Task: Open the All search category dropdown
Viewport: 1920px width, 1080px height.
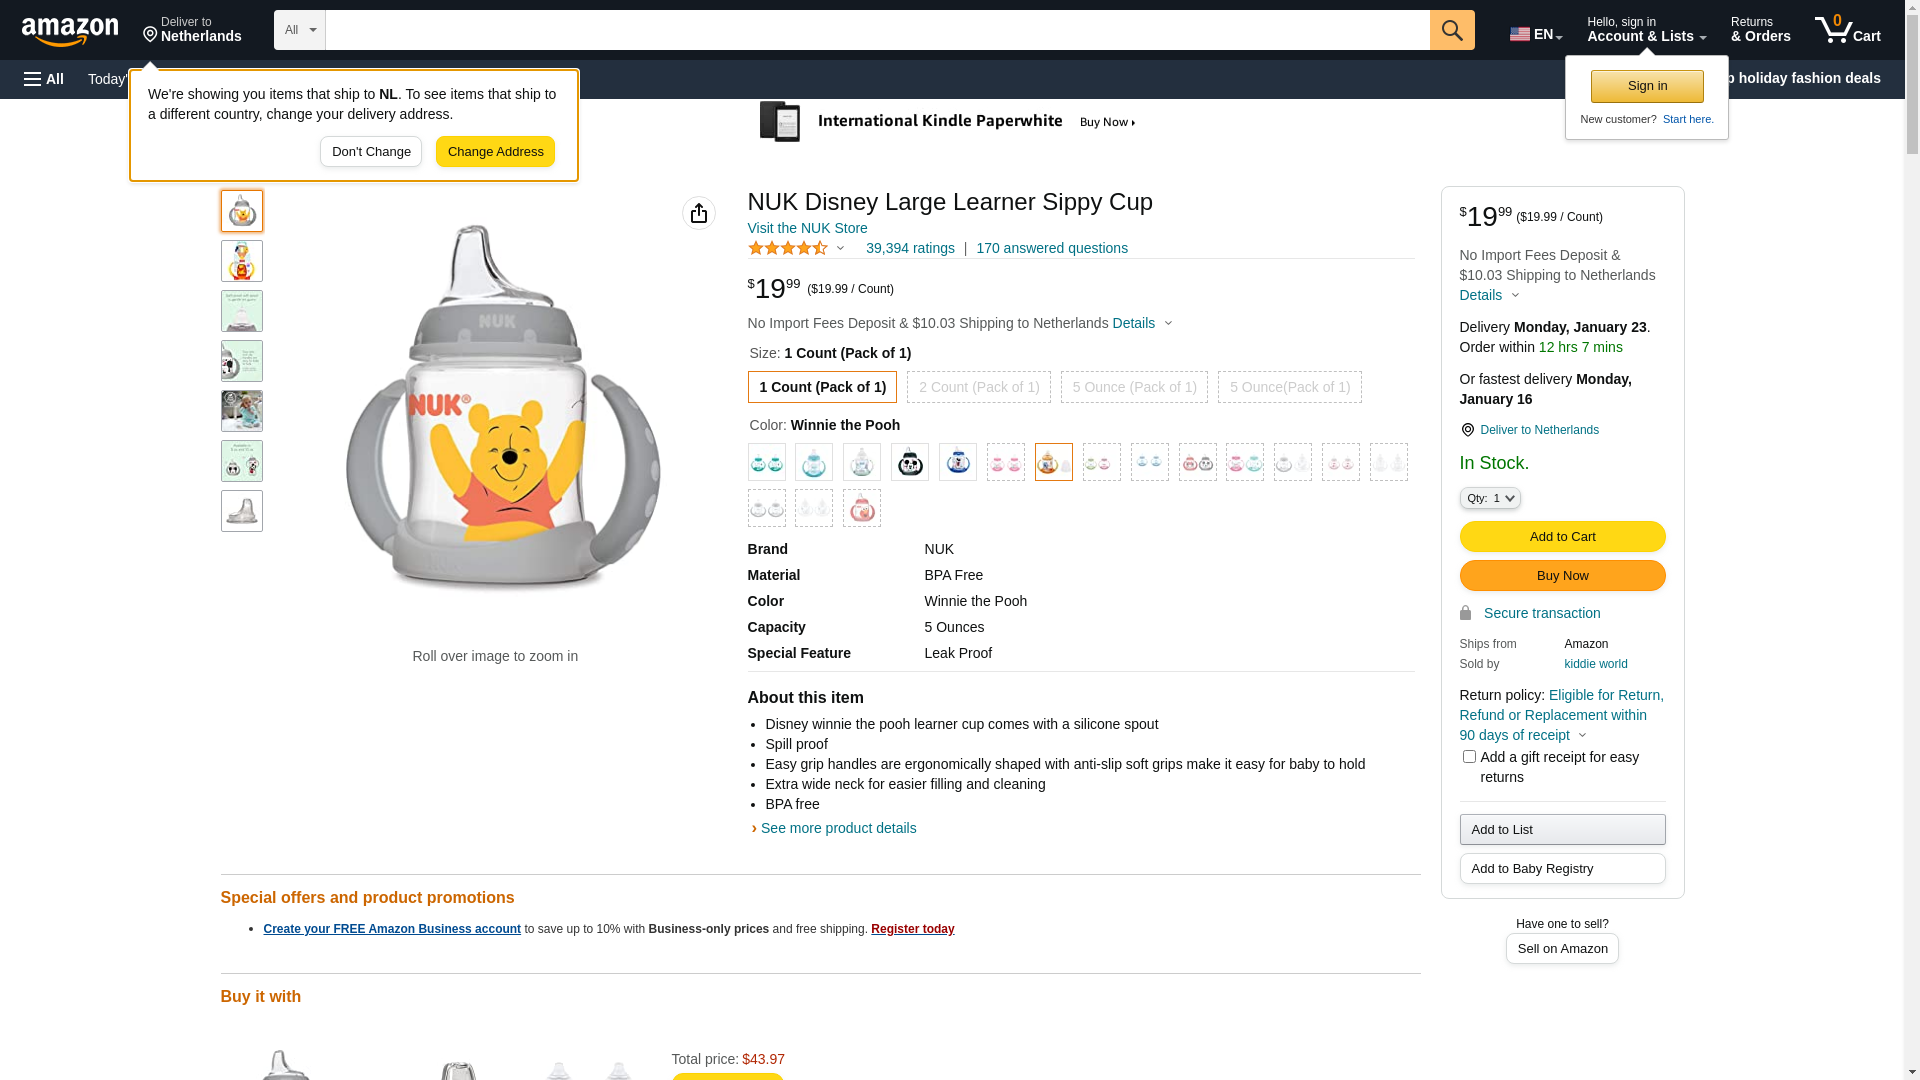Action: pyautogui.click(x=300, y=30)
